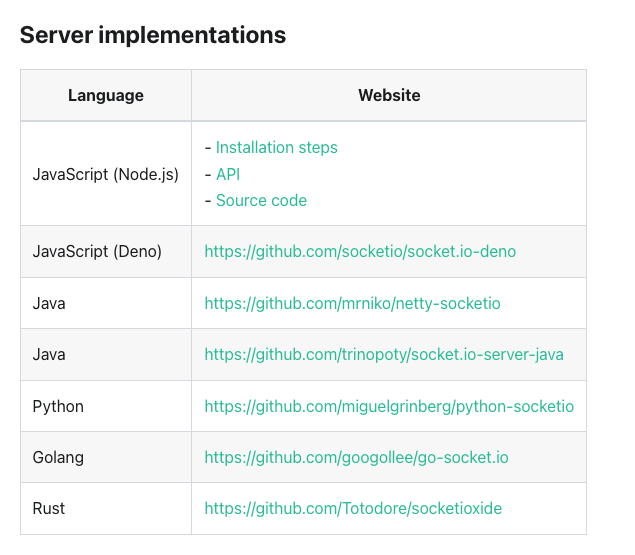Select the Java cell beside netty-socketio
This screenshot has height=555, width=635.
click(106, 303)
